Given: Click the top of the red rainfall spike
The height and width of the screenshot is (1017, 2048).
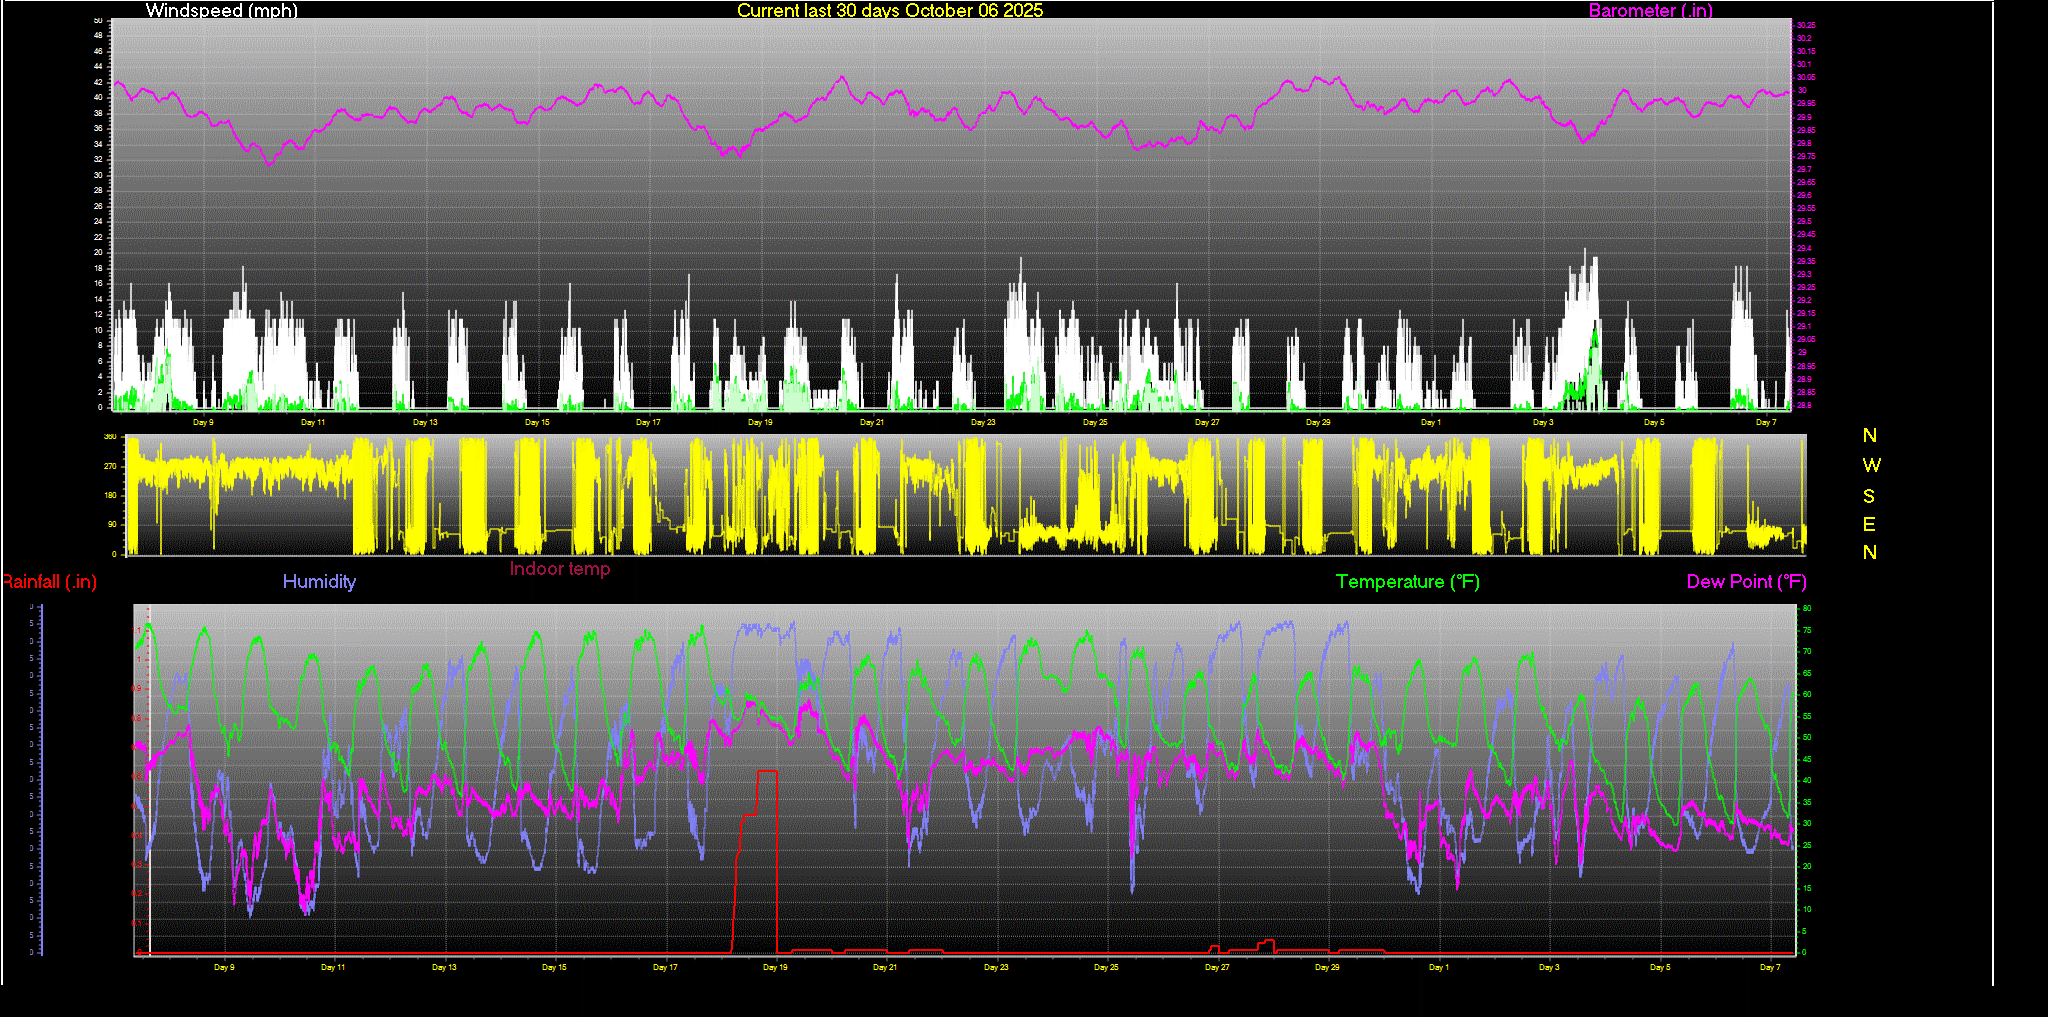Looking at the screenshot, I should pos(767,771).
